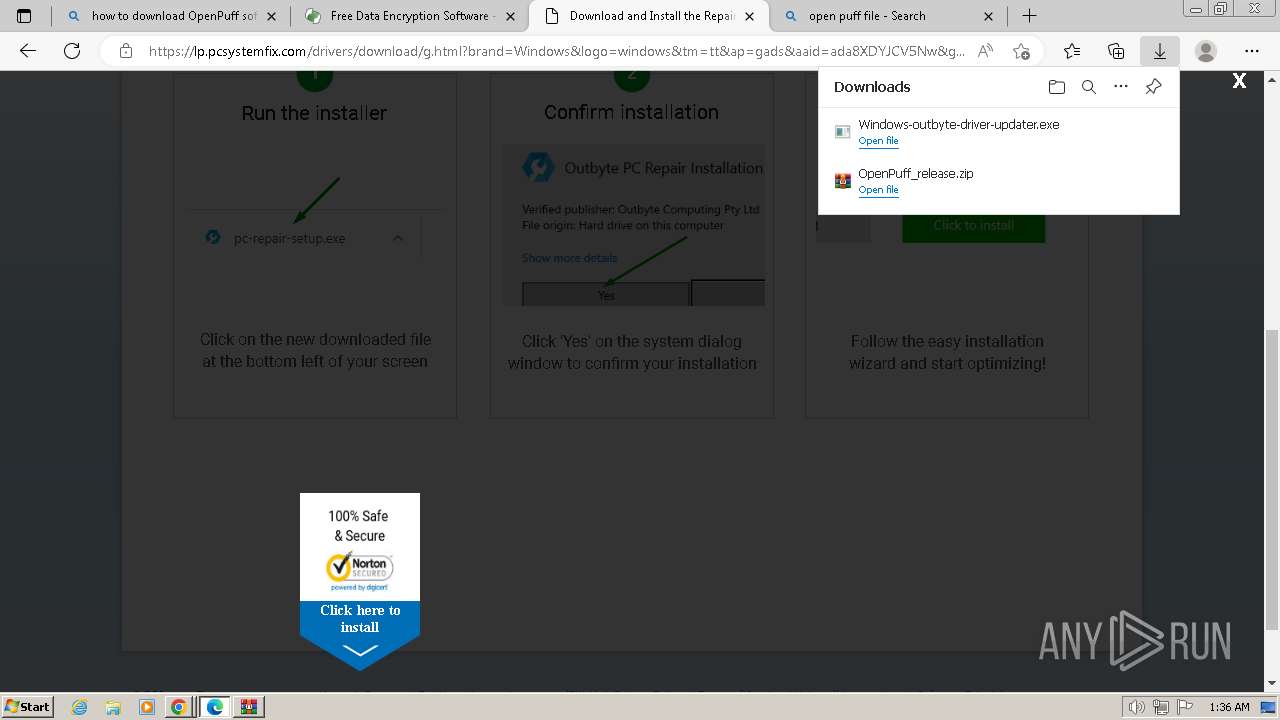Close the 'open puff file - Search' tab
Screen dimensions: 1280x720
(x=988, y=16)
